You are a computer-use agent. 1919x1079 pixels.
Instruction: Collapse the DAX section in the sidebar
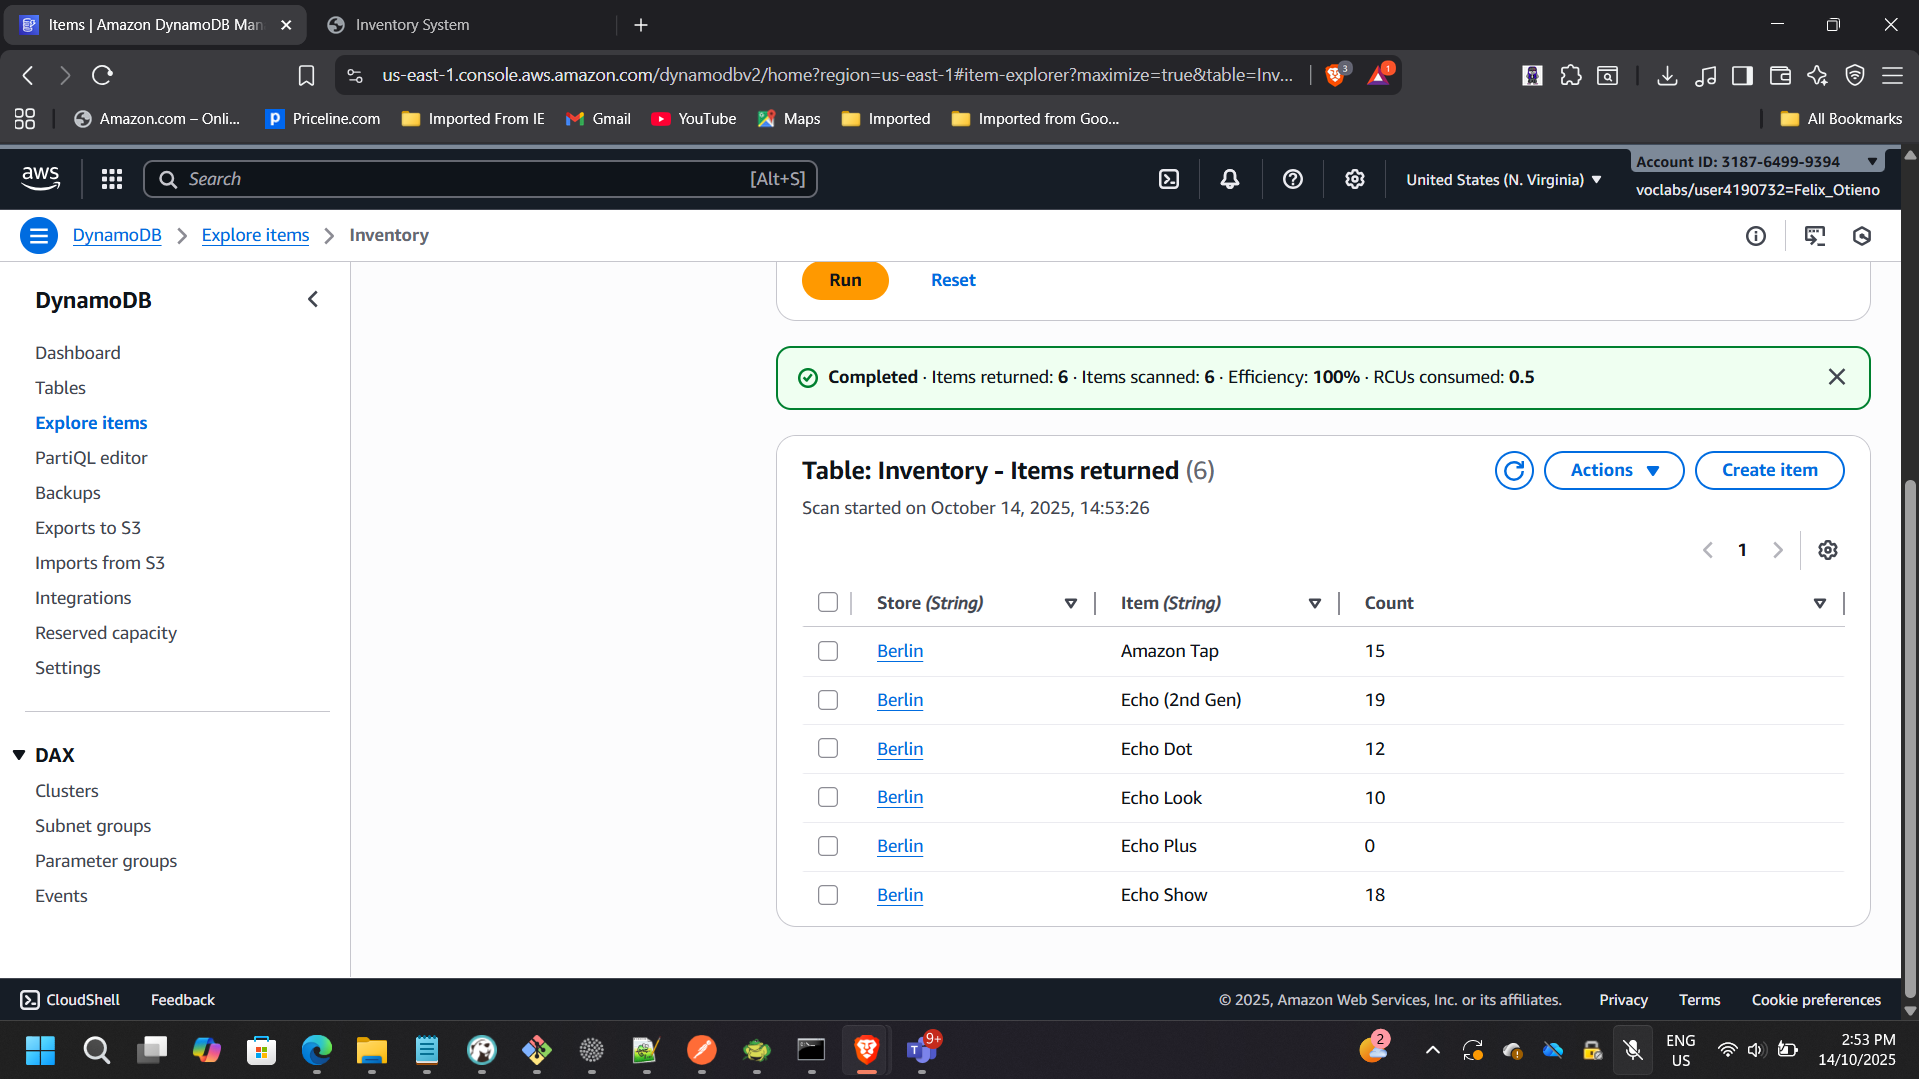[x=18, y=754]
